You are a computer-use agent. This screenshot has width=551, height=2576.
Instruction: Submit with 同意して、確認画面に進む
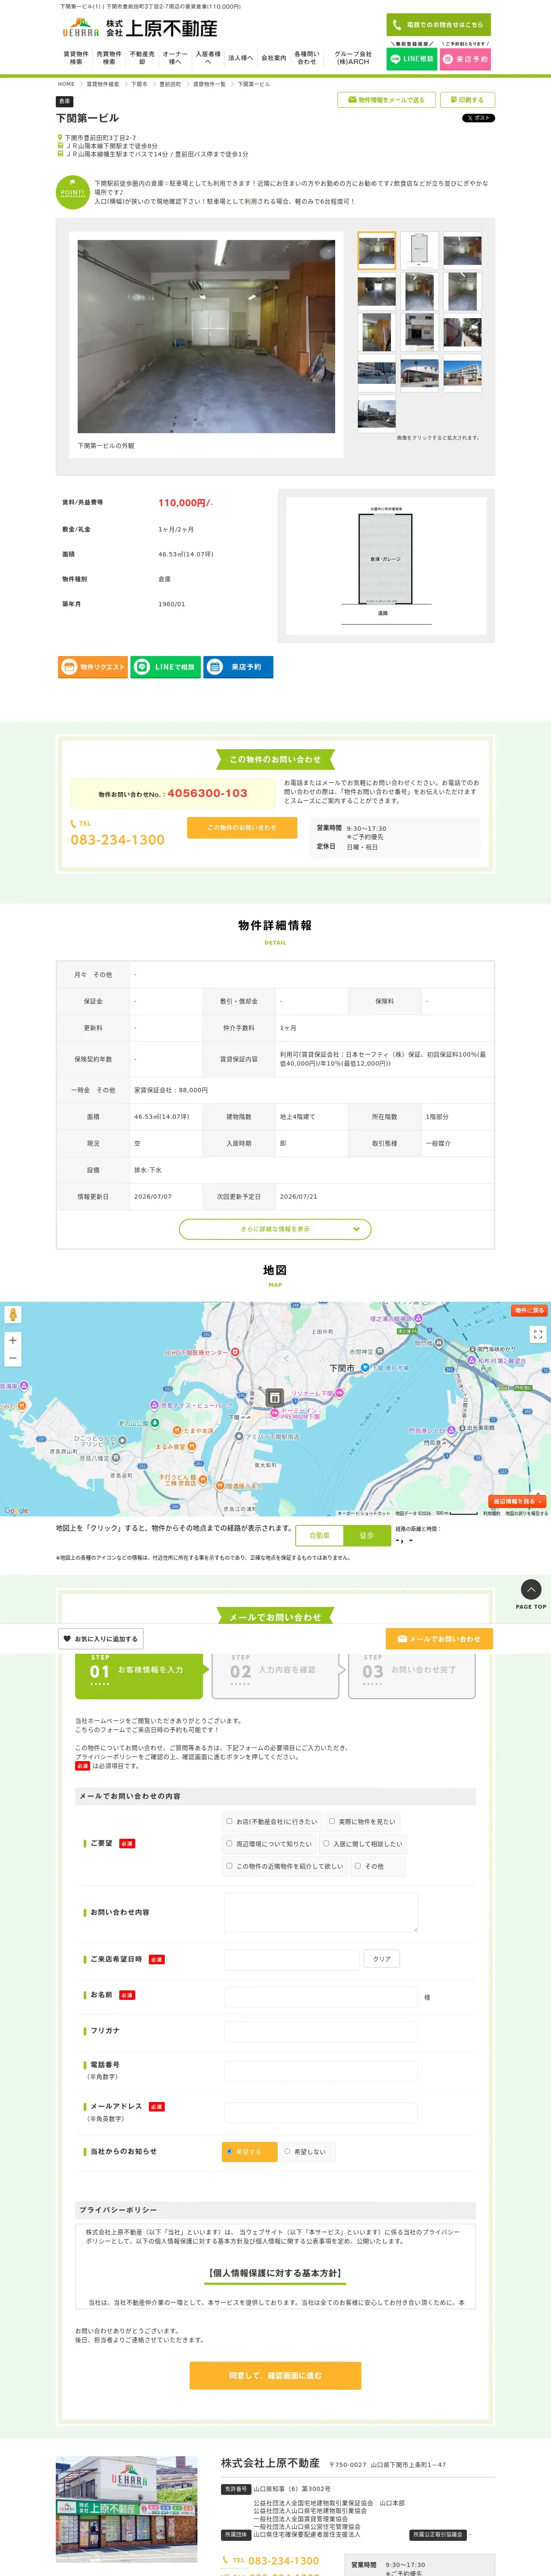275,2375
